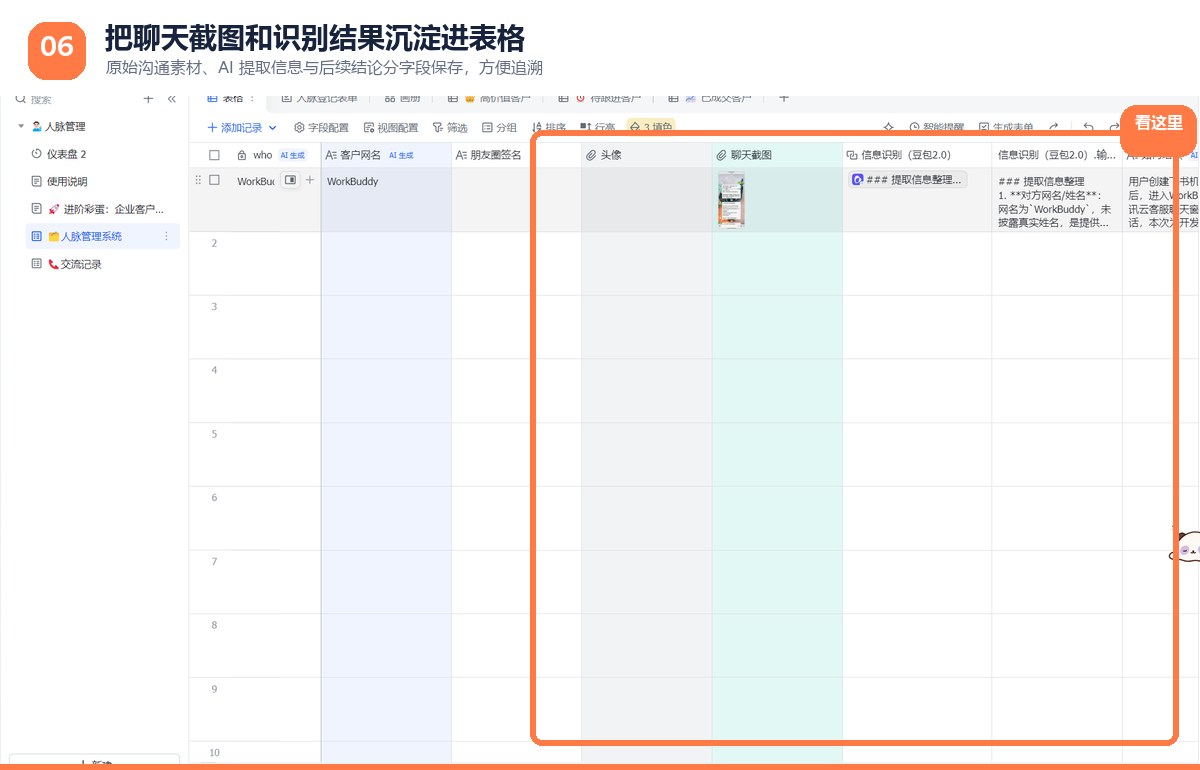This screenshot has height=770, width=1200.
Task: Click the paperclip icon in 聊天截图 header
Action: click(x=722, y=155)
